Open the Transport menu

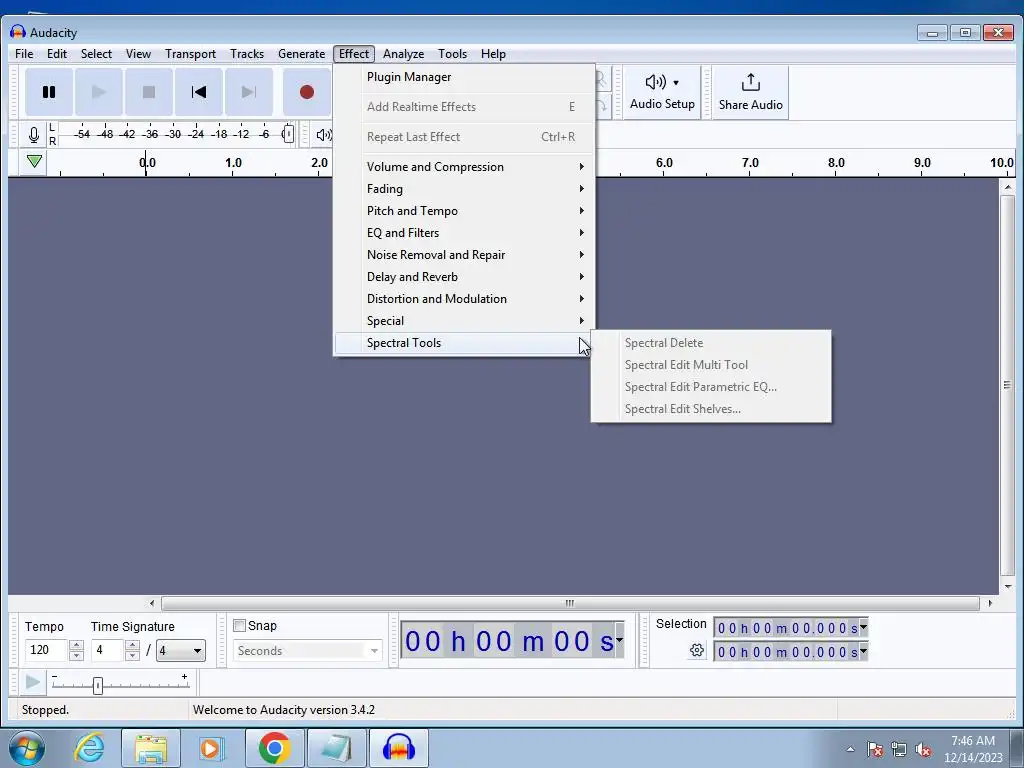(190, 54)
